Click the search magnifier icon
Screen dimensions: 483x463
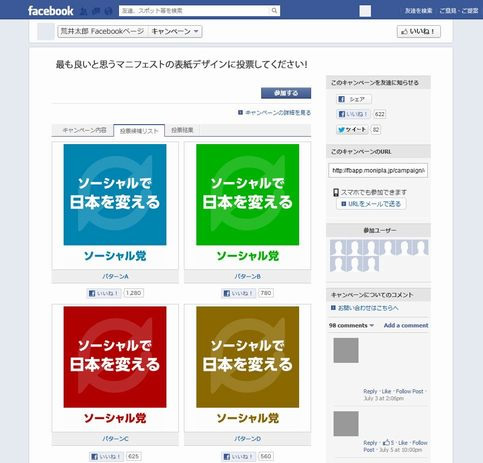tap(274, 11)
